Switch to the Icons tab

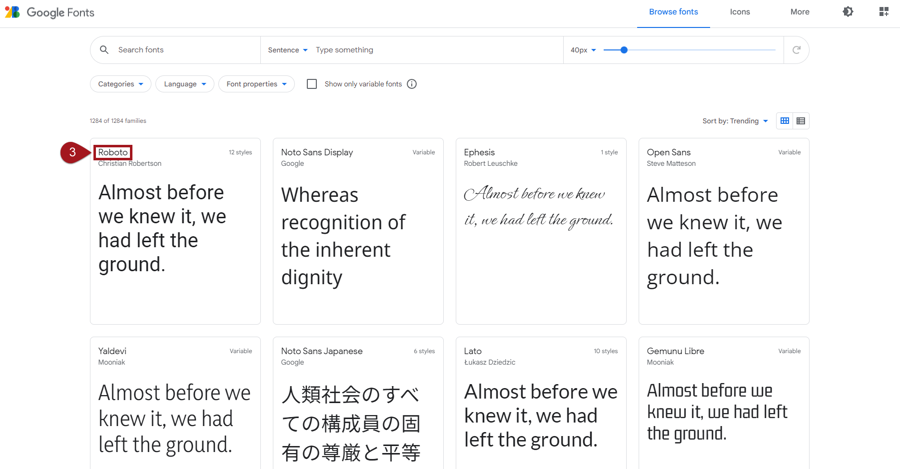pos(740,12)
